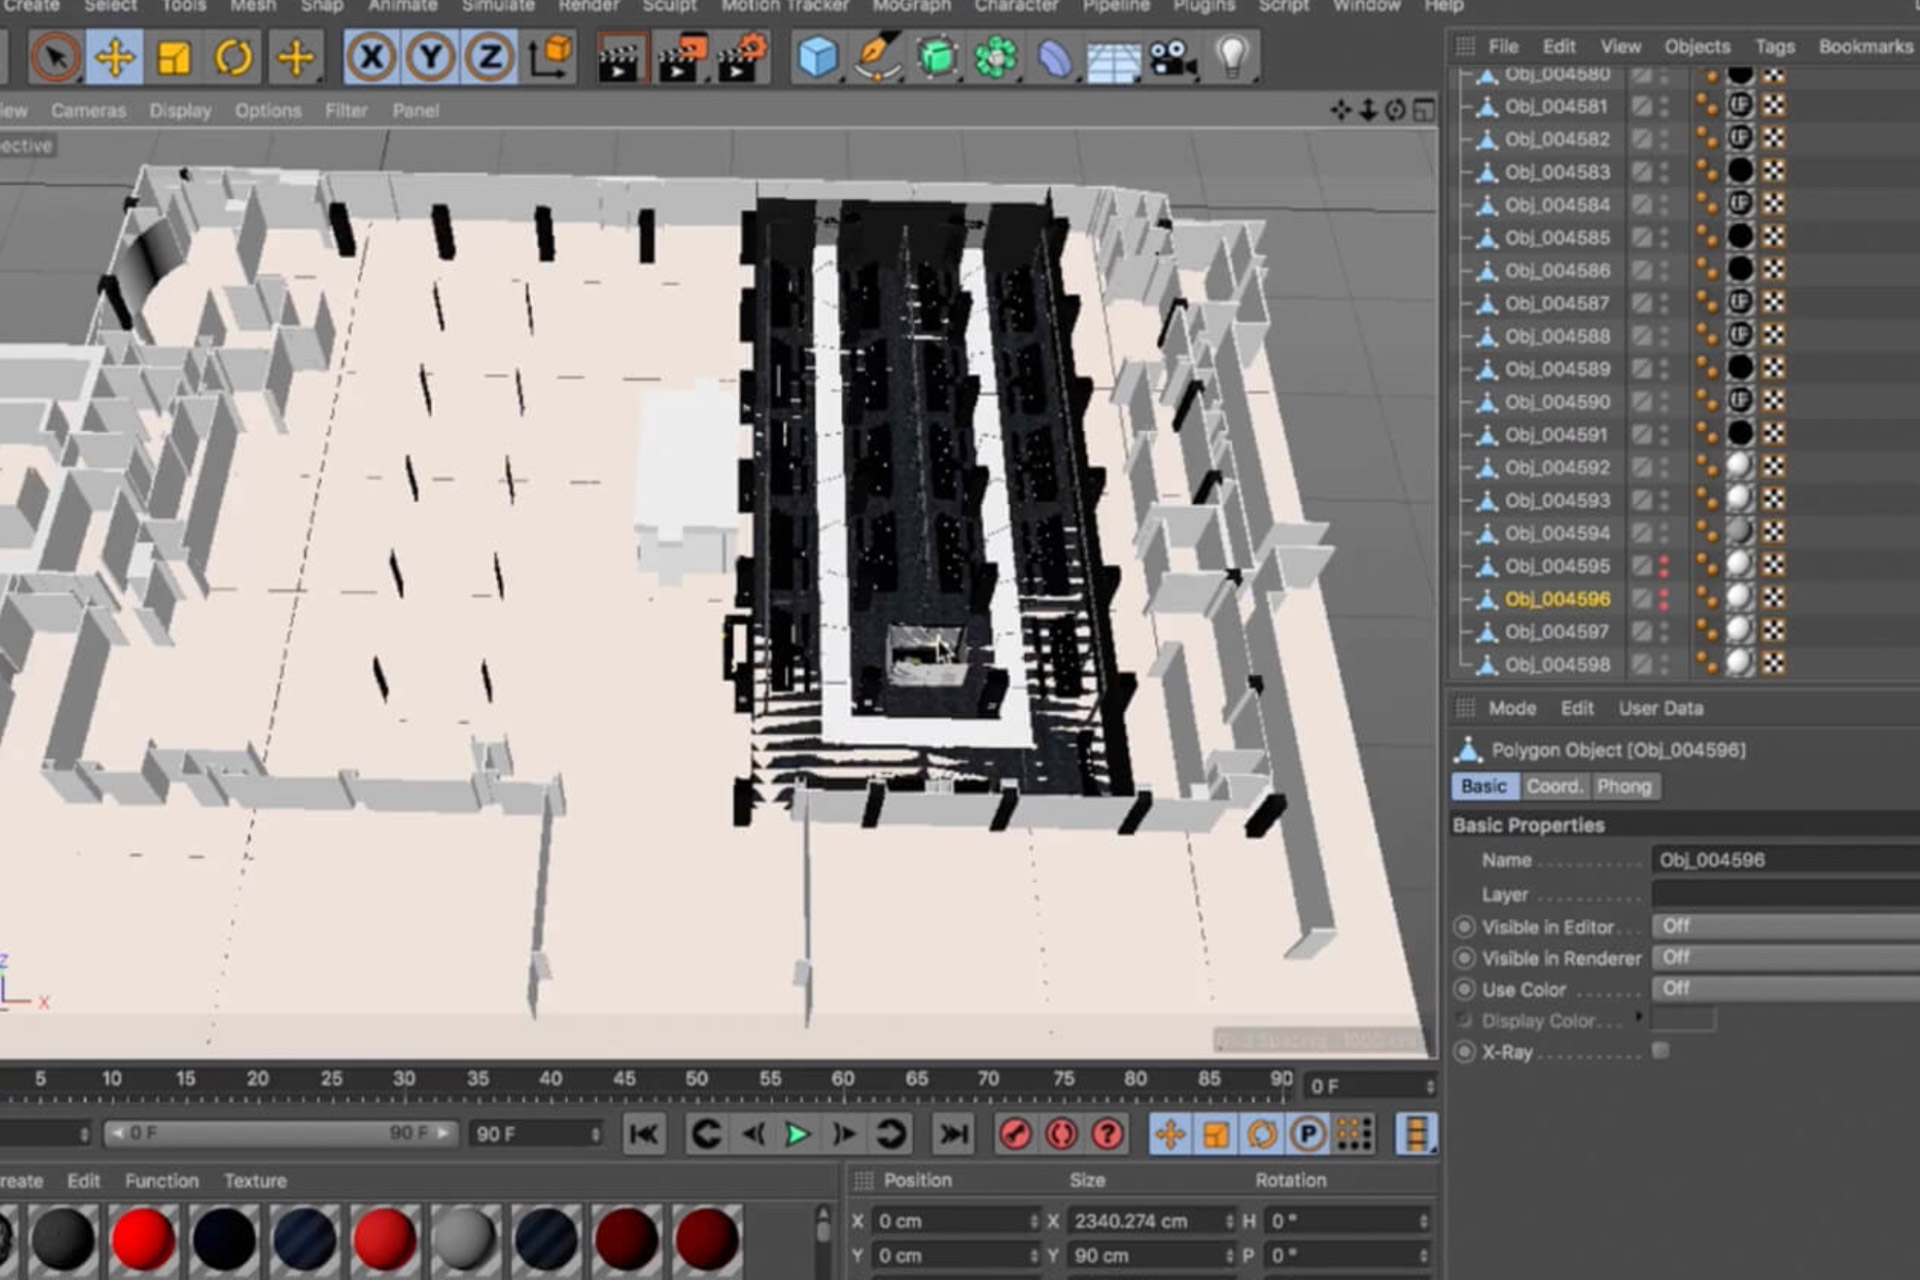
Task: Toggle visibility dots for Obj_004597
Action: (x=1664, y=632)
